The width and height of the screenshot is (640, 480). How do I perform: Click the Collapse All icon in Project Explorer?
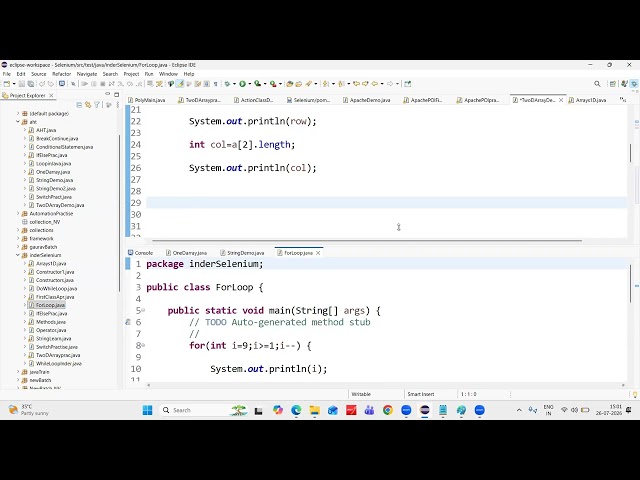tap(79, 105)
